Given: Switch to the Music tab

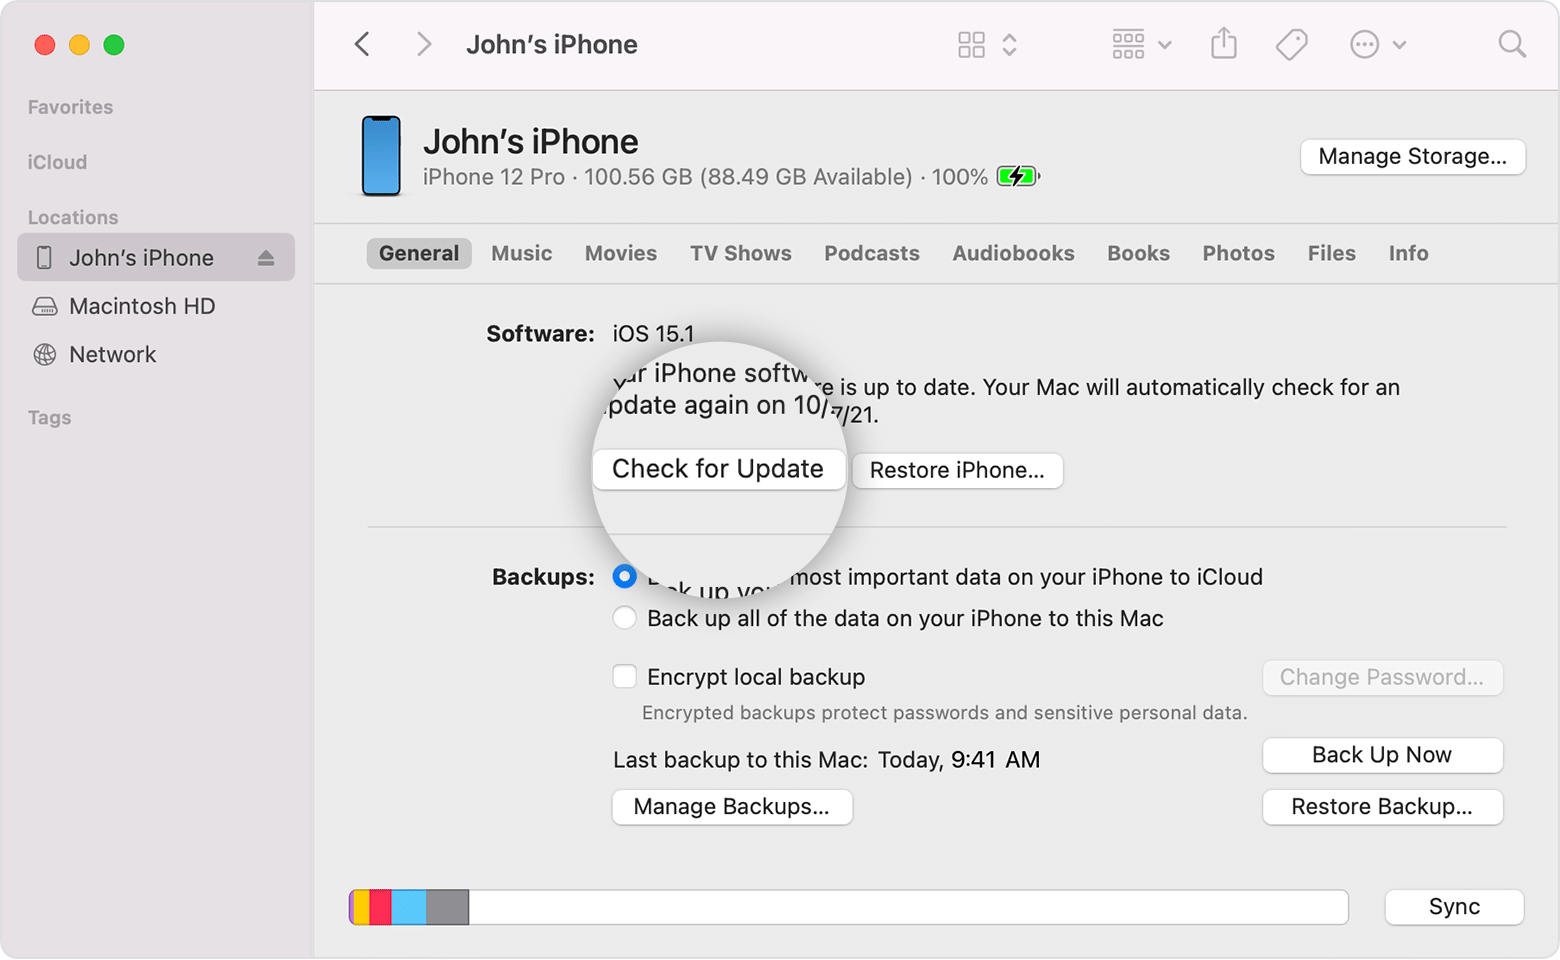Looking at the screenshot, I should [x=521, y=254].
